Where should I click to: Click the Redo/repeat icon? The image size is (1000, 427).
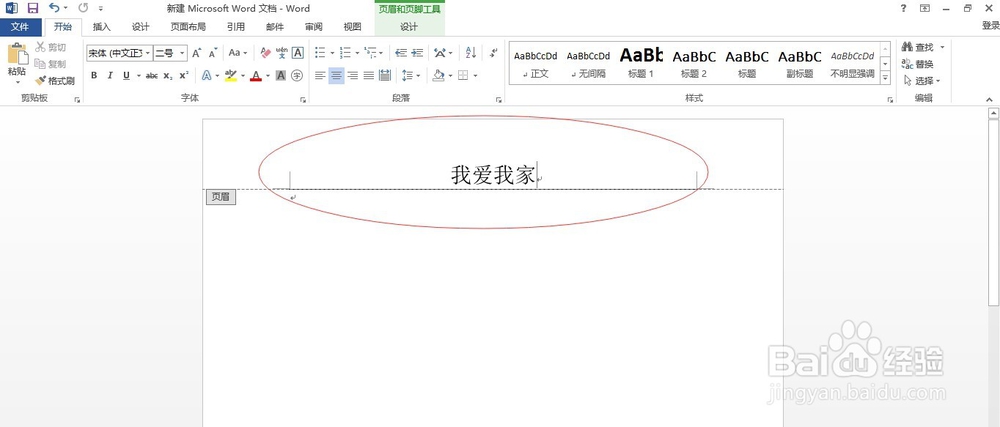pyautogui.click(x=83, y=8)
